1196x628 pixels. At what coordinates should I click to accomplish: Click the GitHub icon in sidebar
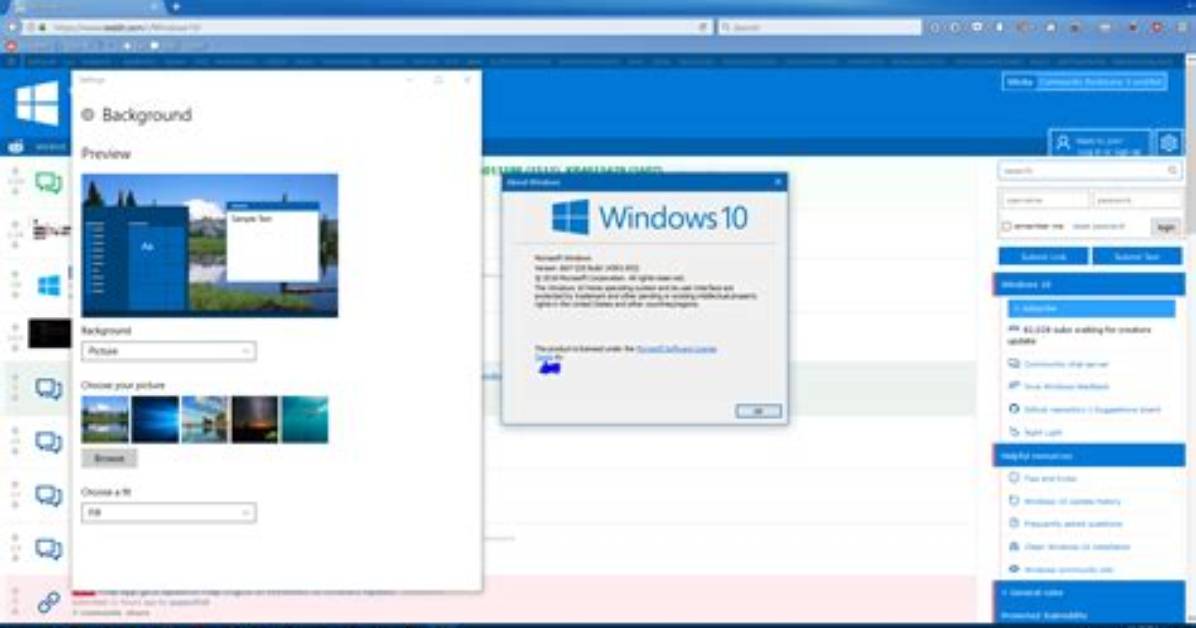click(1014, 409)
